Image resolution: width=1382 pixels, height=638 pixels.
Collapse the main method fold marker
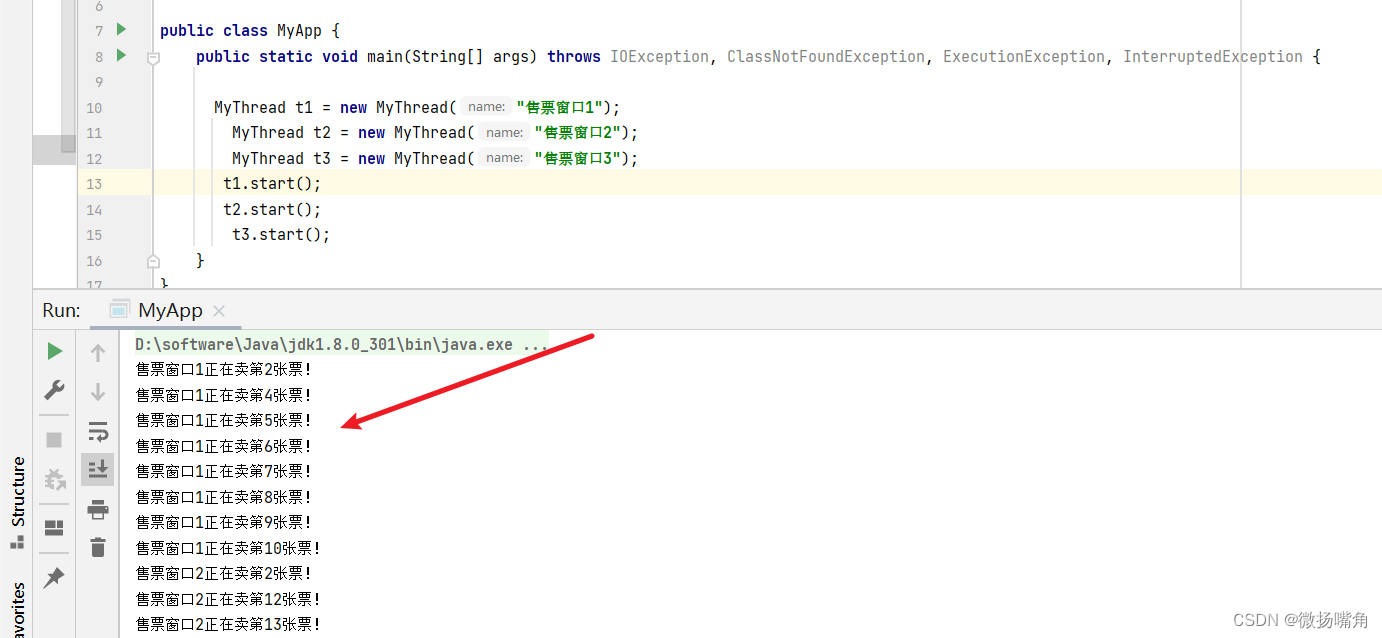point(153,58)
